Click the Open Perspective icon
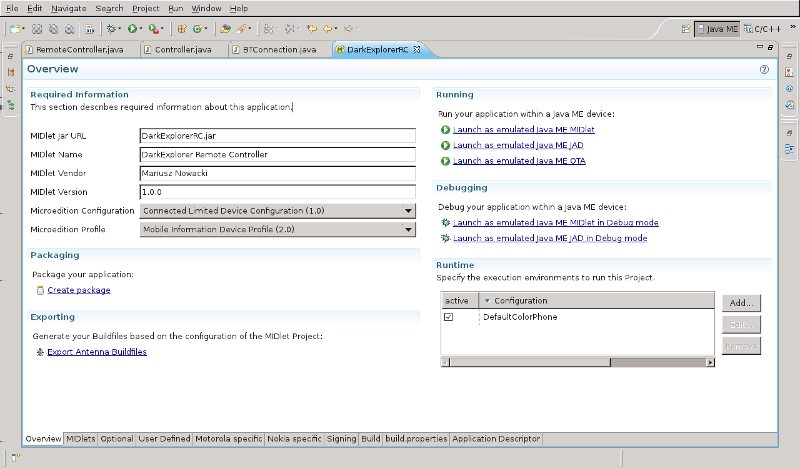800x469 pixels. [x=686, y=29]
